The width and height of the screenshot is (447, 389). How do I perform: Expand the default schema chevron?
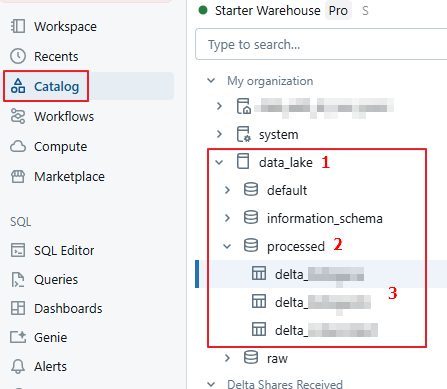(x=227, y=190)
